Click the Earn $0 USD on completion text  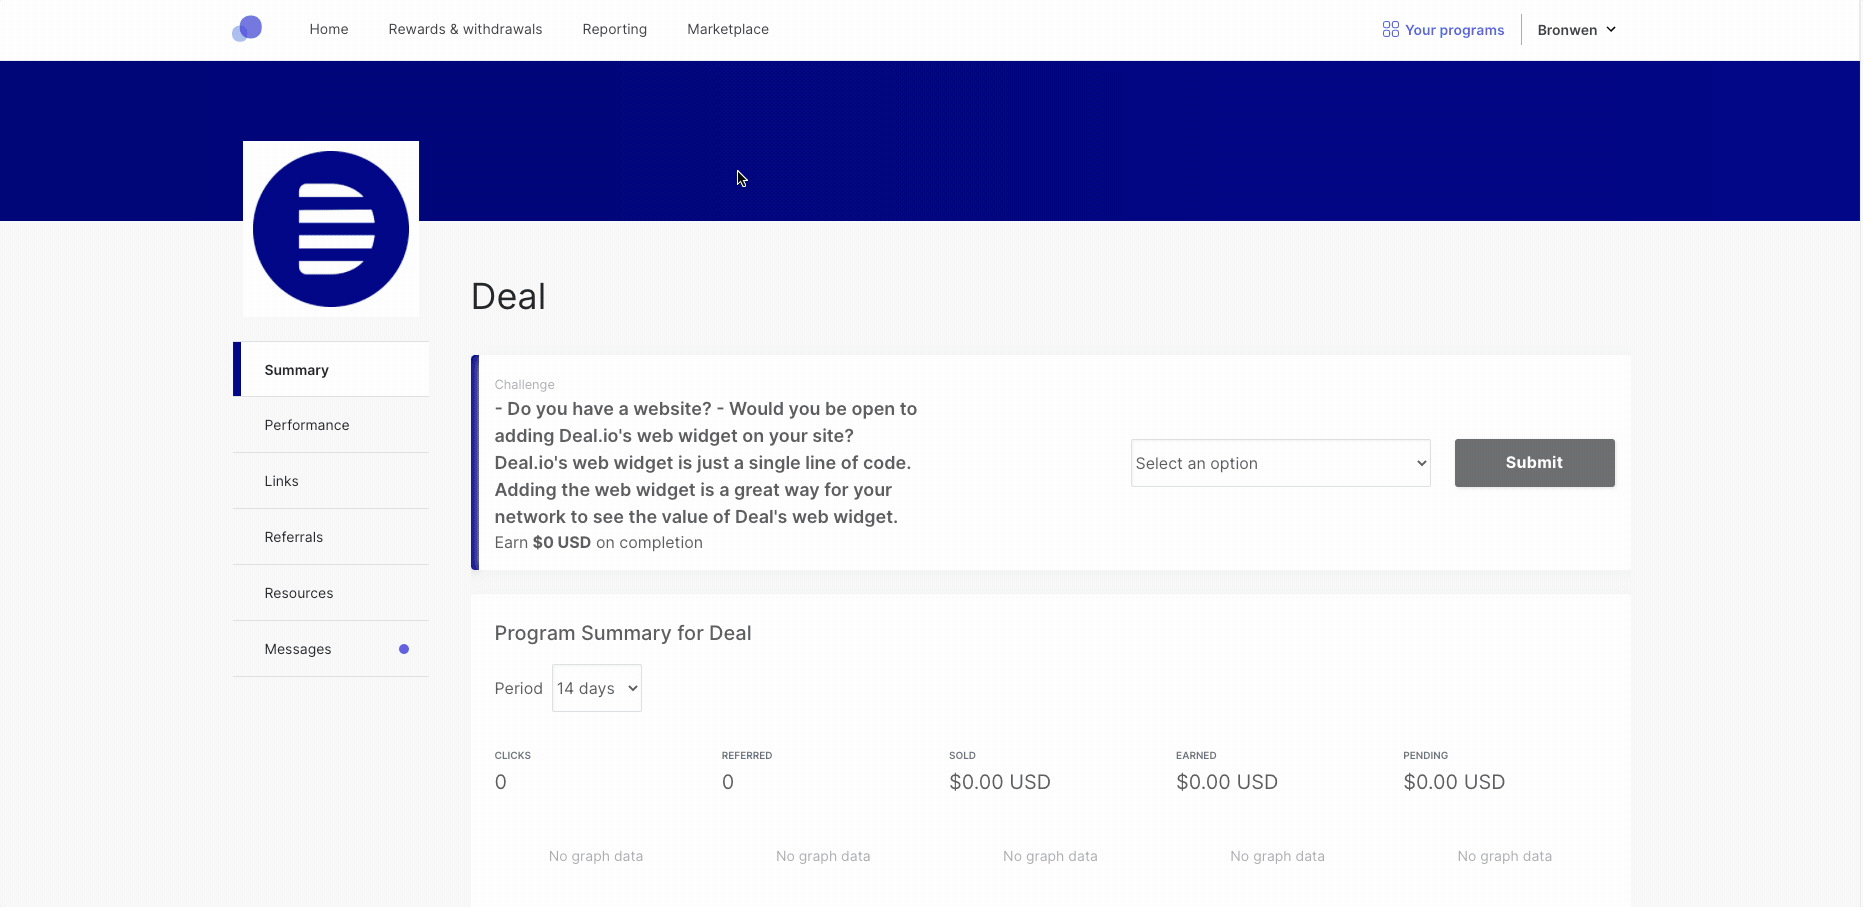(598, 542)
